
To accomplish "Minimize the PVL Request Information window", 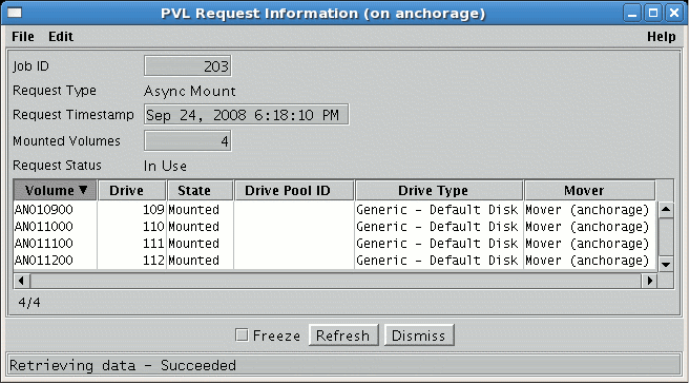I will (632, 13).
